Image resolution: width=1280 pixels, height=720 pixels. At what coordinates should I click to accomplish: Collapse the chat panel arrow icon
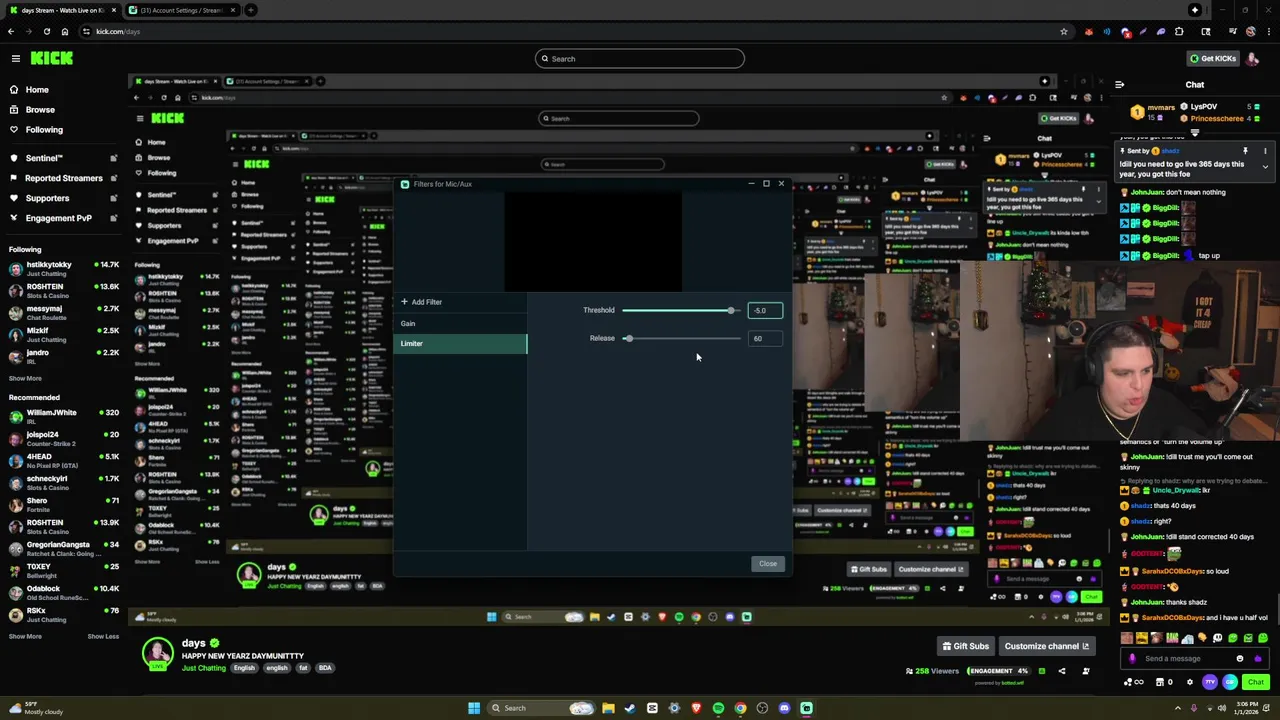pos(1120,85)
